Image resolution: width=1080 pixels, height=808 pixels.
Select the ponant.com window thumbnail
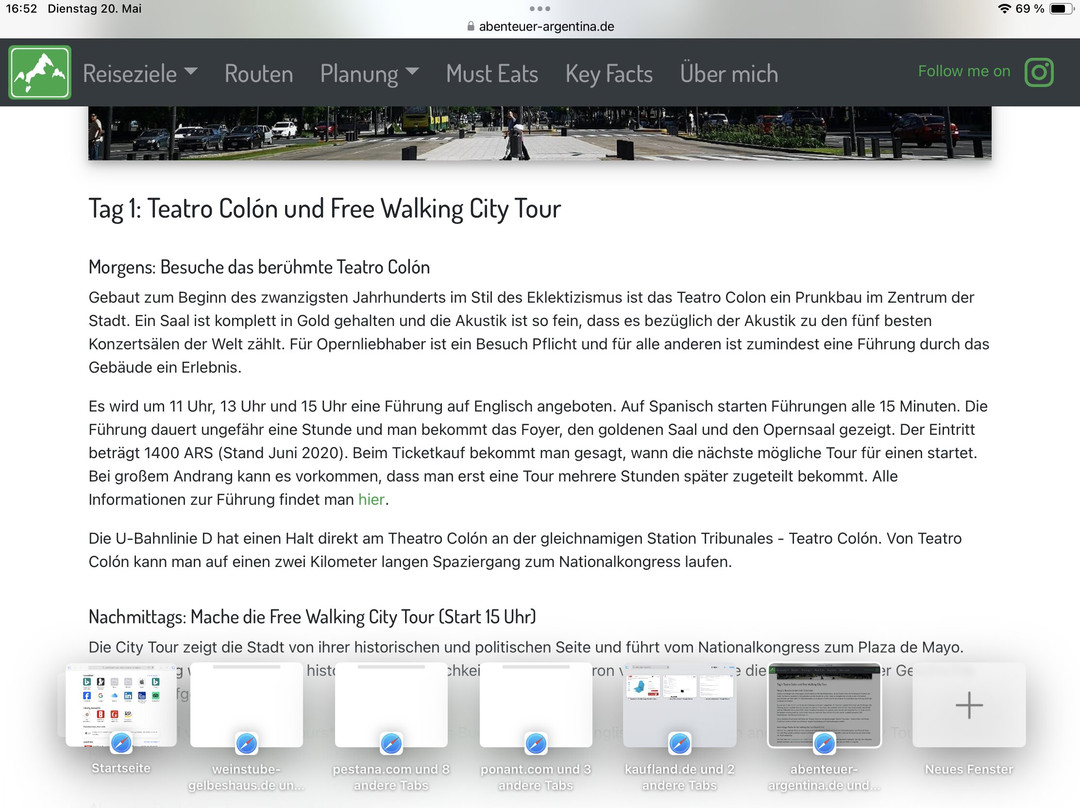tap(536, 703)
